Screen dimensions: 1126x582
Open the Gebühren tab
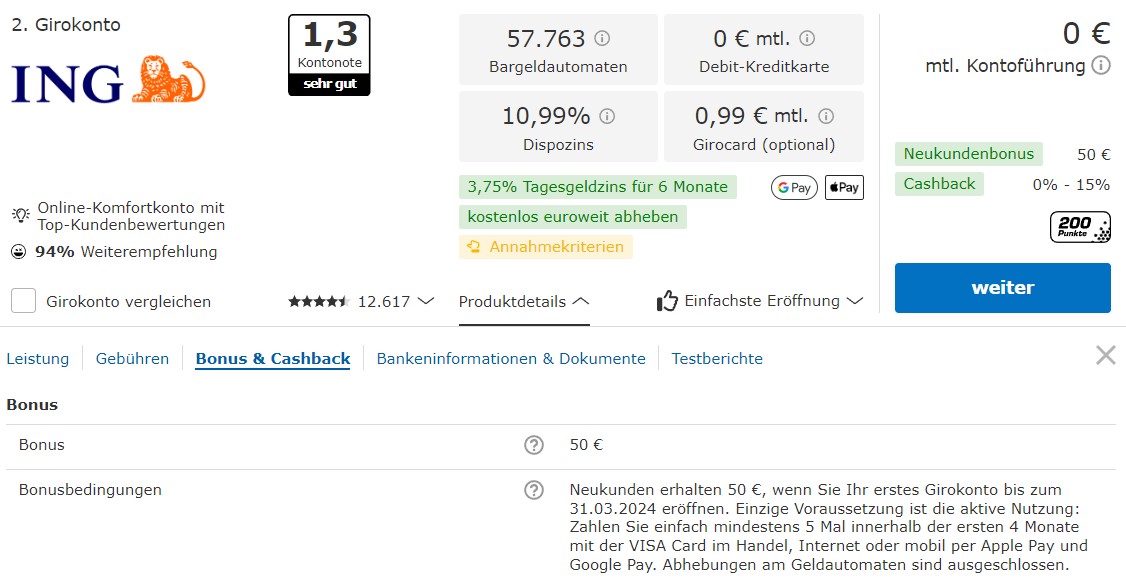coord(132,359)
